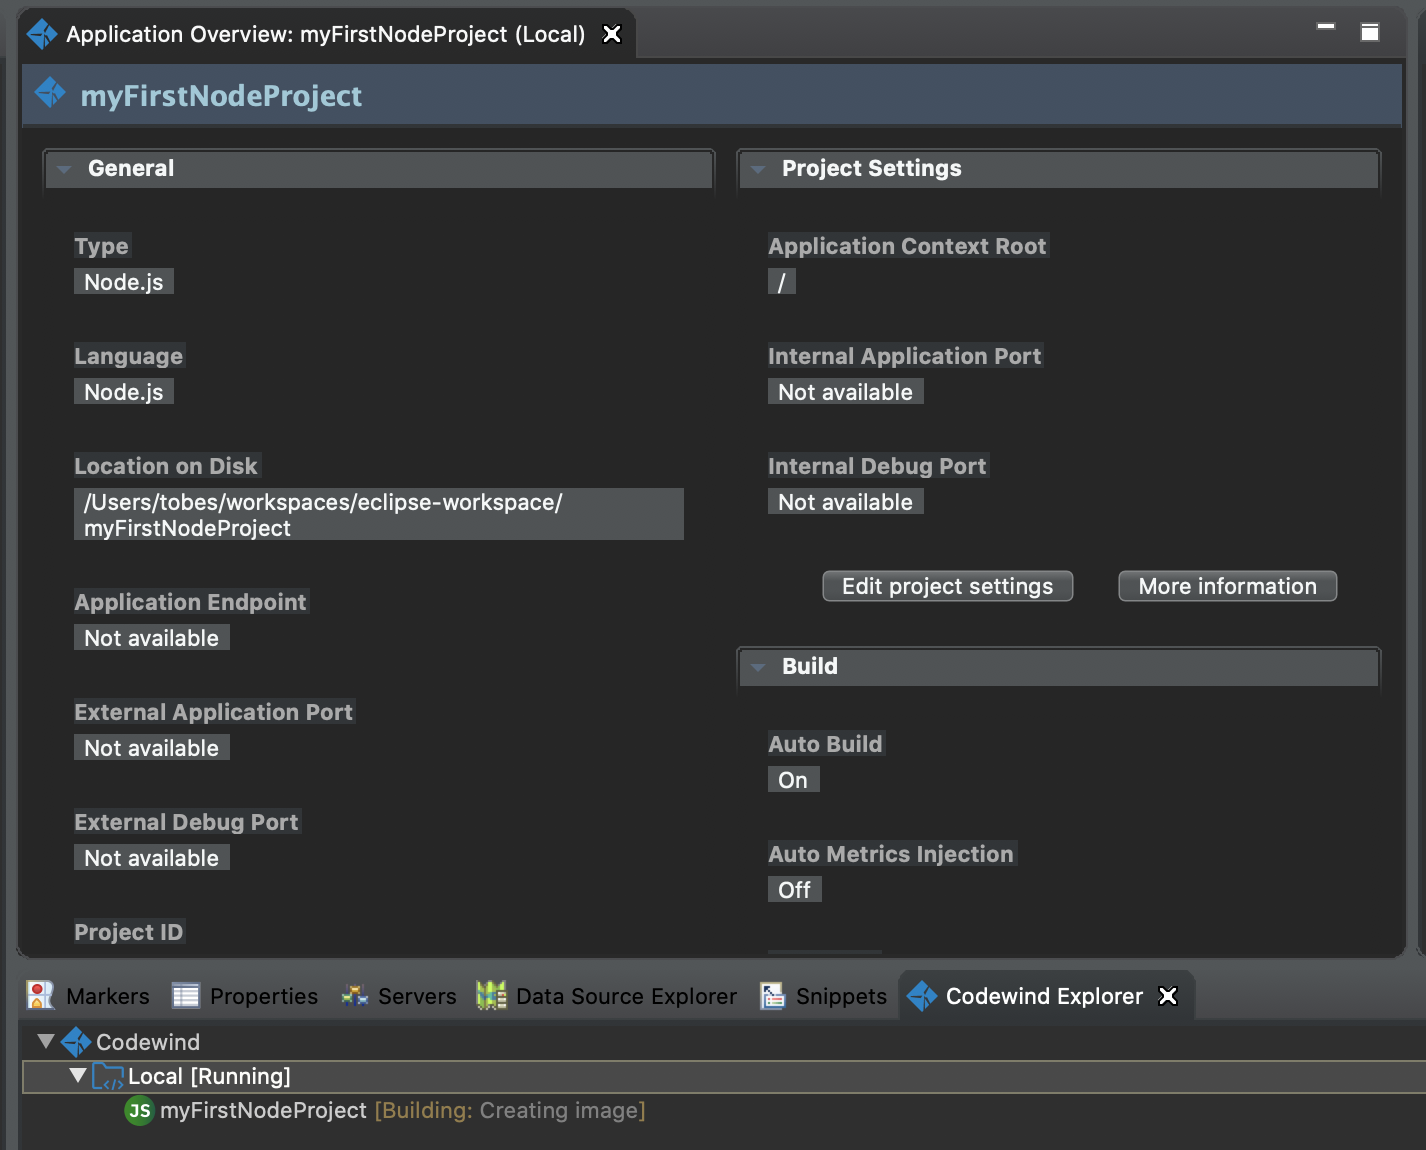Click the Language value Node.js
Viewport: 1426px width, 1150px height.
[124, 392]
